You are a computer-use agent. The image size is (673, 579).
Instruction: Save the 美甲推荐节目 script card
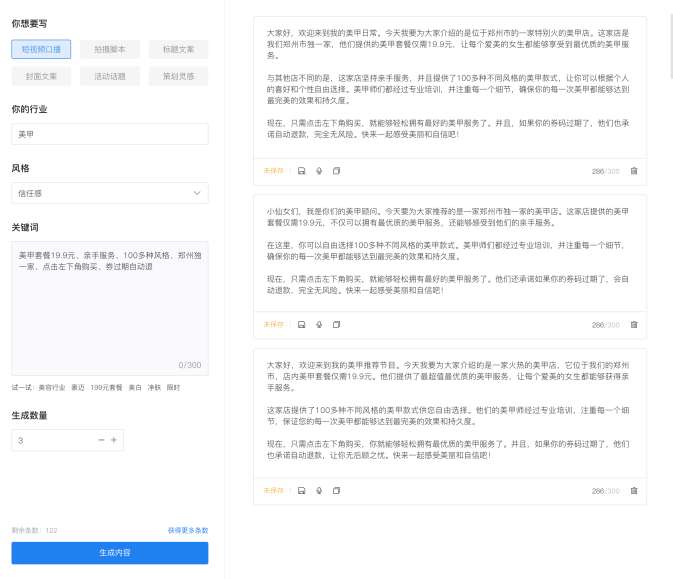pyautogui.click(x=302, y=491)
